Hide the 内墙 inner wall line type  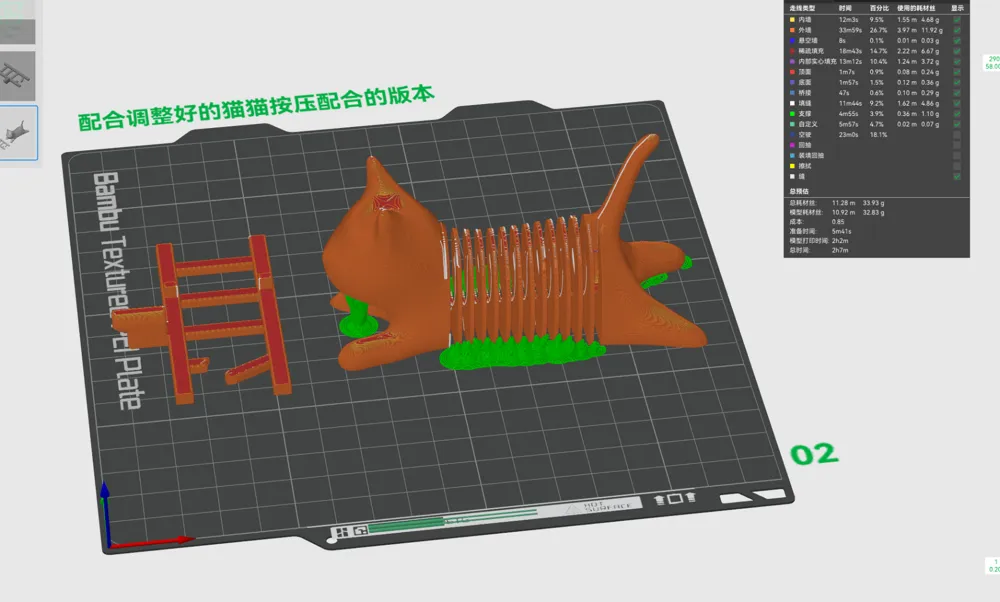click(x=957, y=20)
